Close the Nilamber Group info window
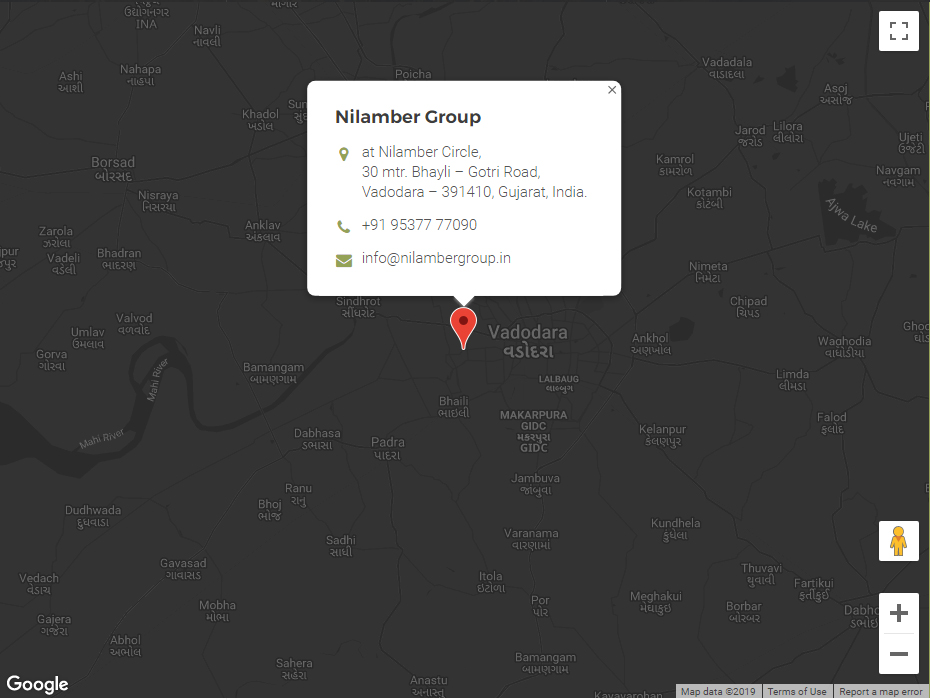Viewport: 930px width, 700px height. click(612, 90)
